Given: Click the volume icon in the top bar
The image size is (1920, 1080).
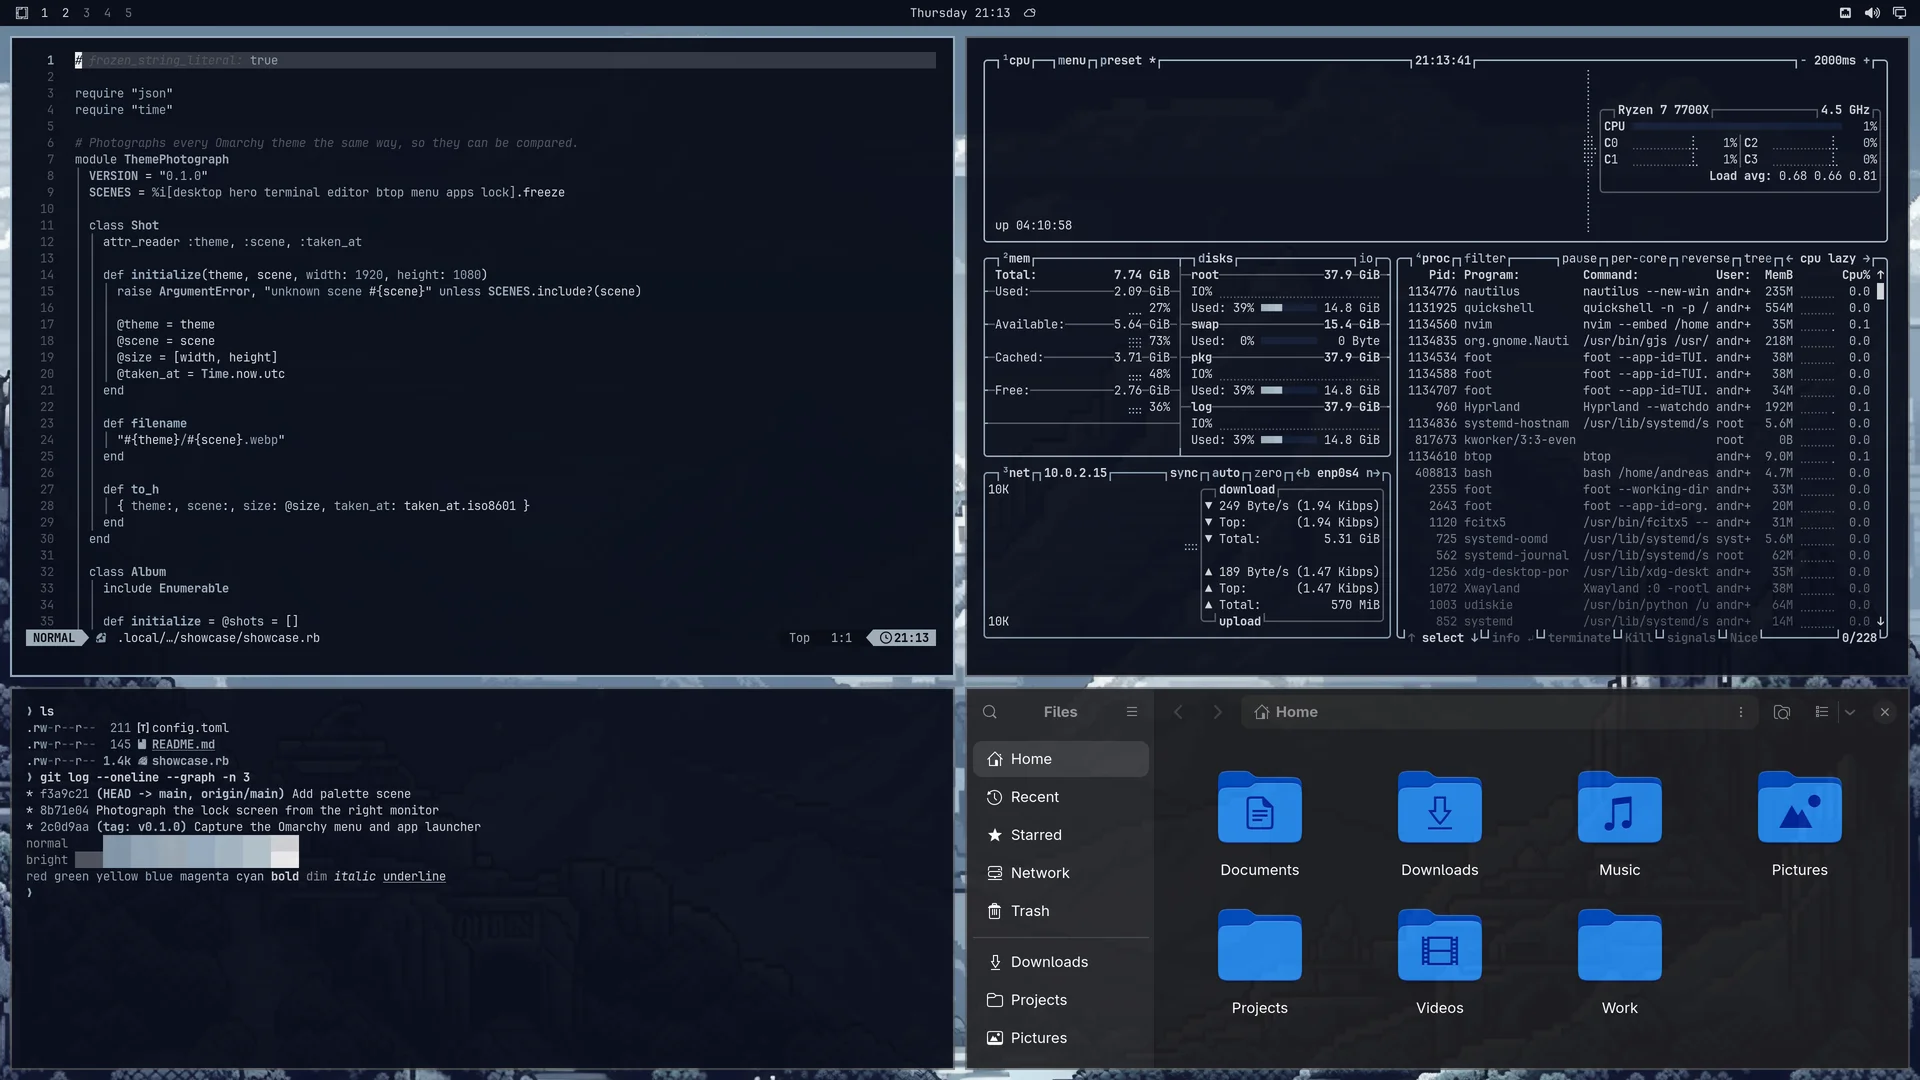Looking at the screenshot, I should point(1872,13).
